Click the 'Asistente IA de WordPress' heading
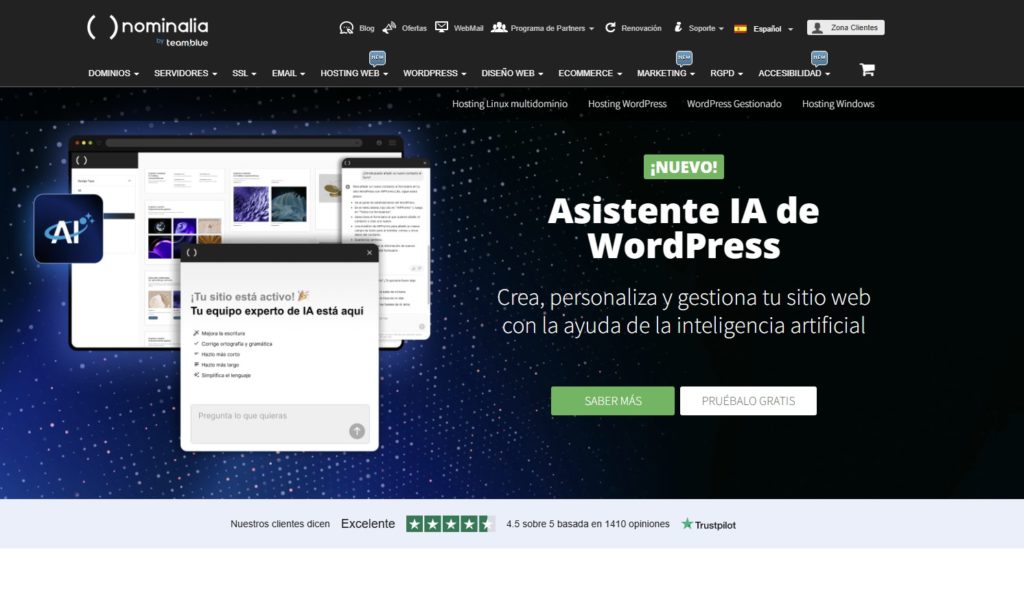The width and height of the screenshot is (1024, 589). (x=684, y=228)
